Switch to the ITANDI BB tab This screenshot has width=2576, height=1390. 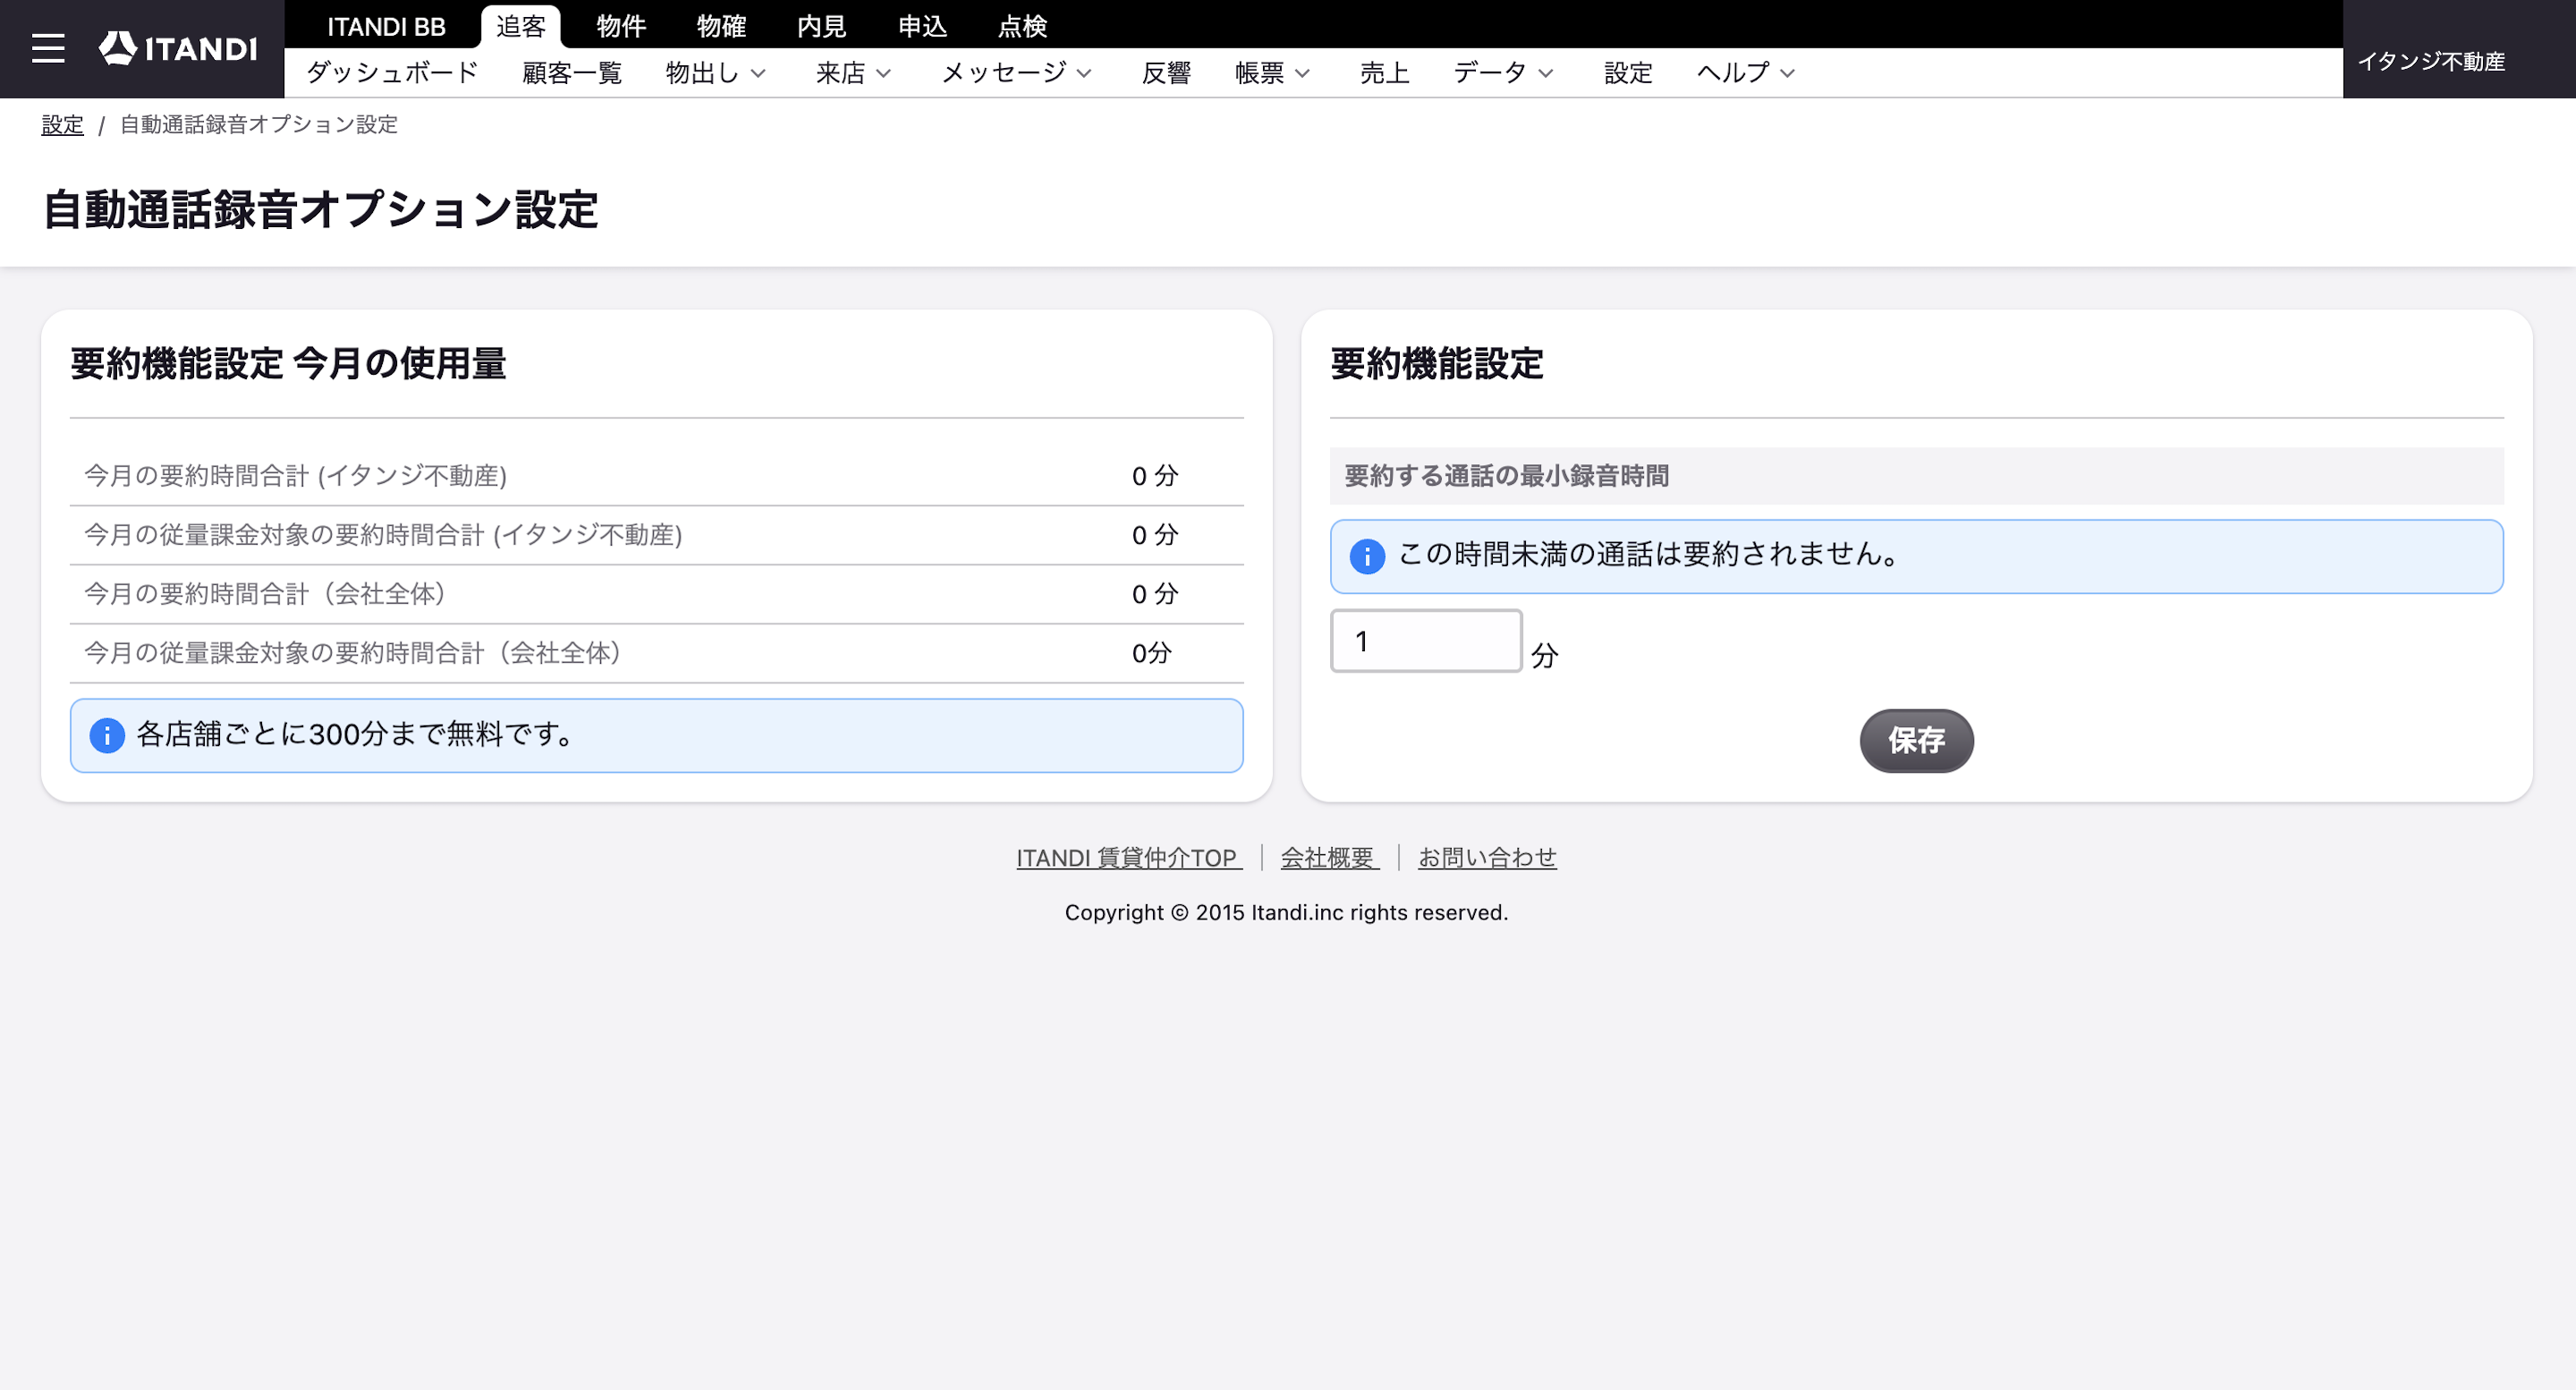(x=386, y=26)
